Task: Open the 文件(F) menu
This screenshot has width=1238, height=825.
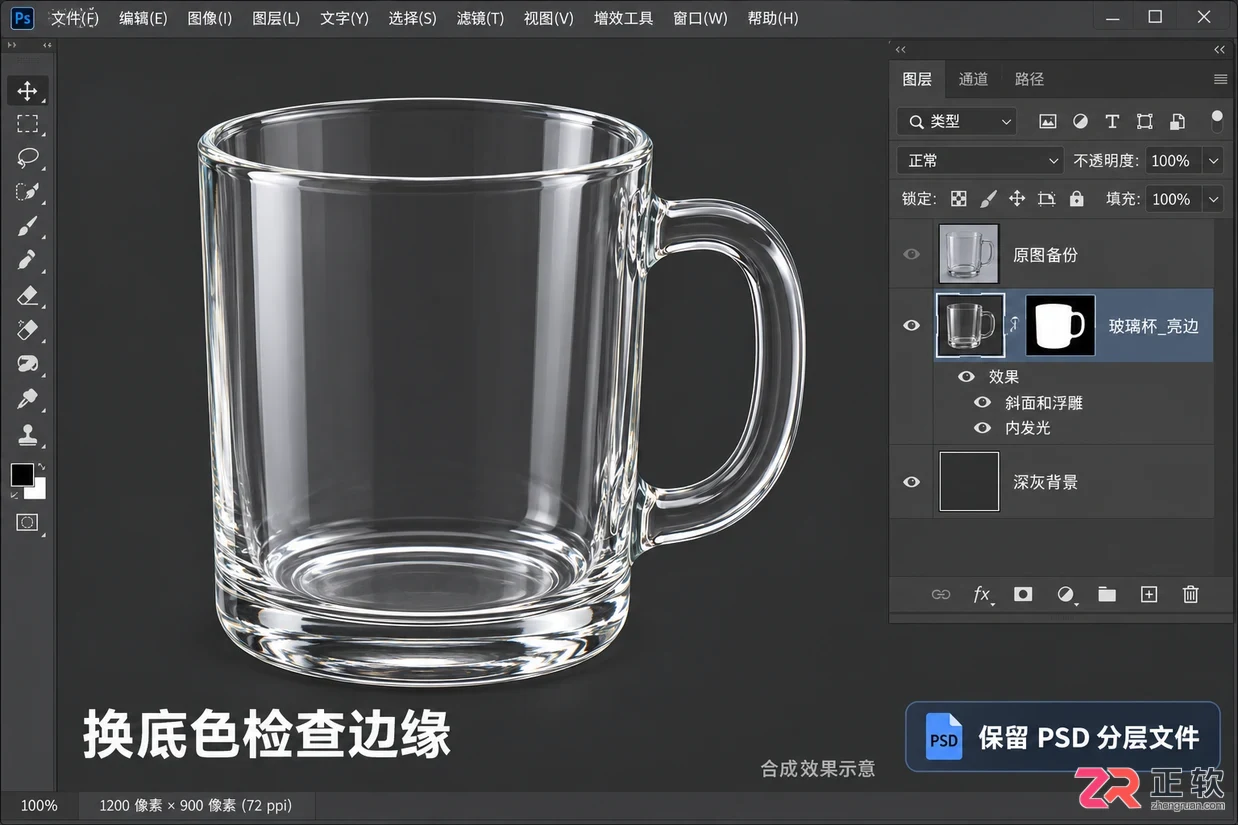Action: (x=75, y=18)
